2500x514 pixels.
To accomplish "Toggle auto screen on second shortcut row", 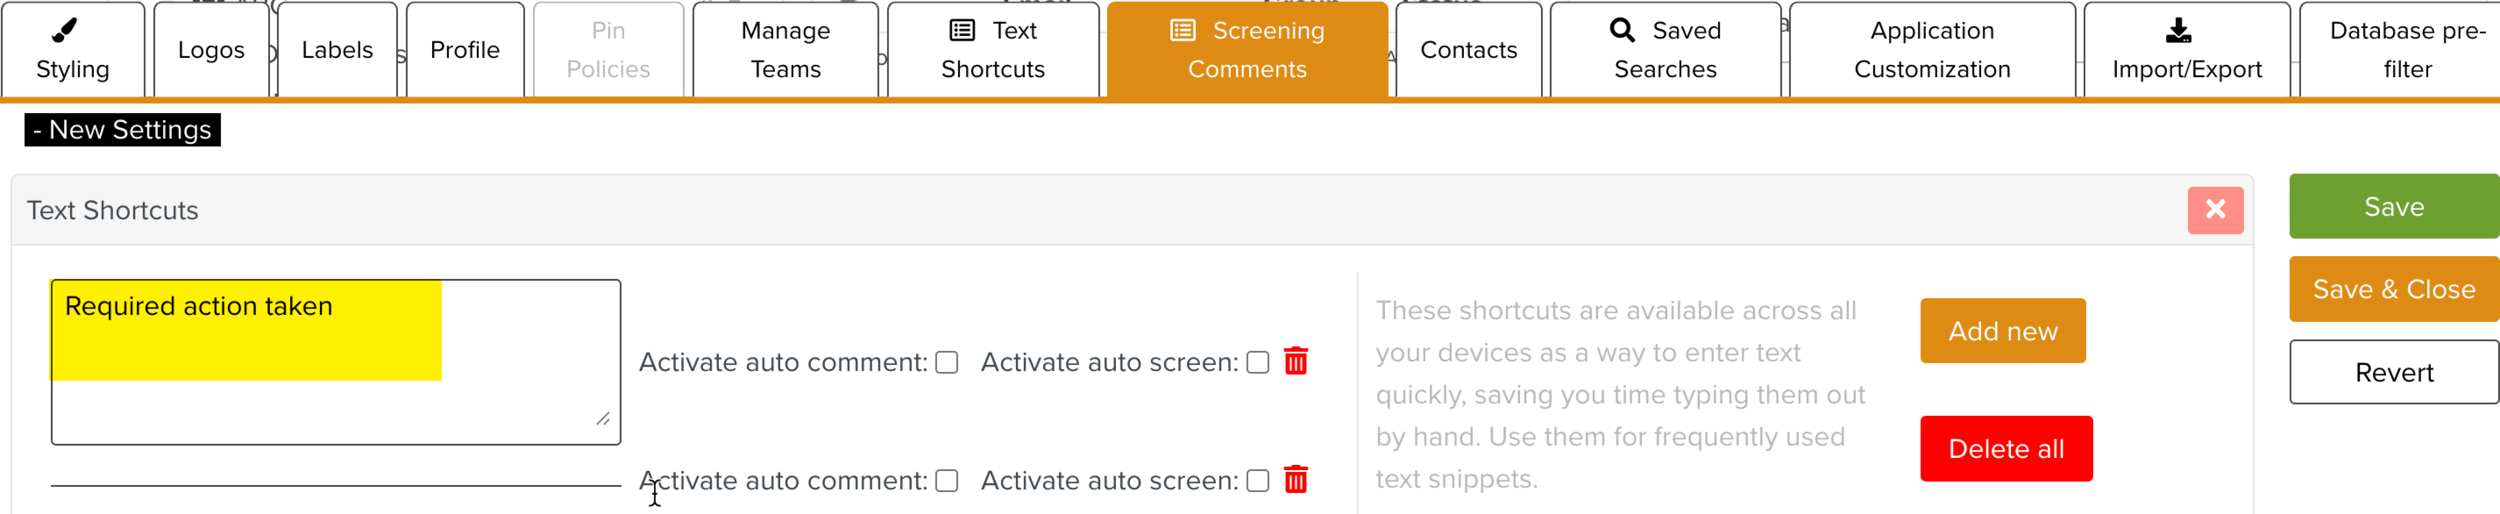I will [x=1257, y=481].
